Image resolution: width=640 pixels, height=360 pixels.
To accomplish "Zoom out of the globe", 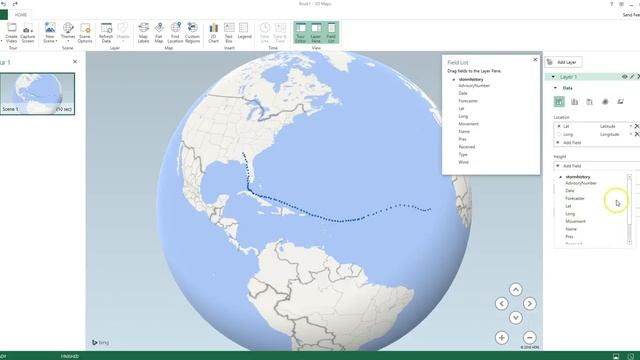I will [x=530, y=338].
